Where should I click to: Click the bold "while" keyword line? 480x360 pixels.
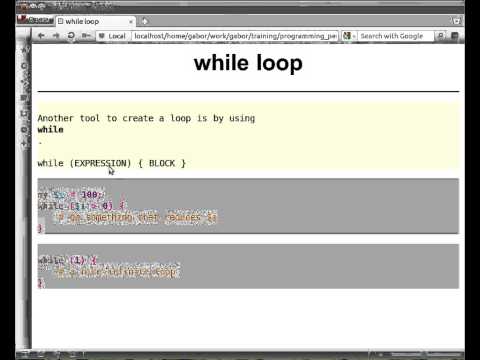pos(51,130)
